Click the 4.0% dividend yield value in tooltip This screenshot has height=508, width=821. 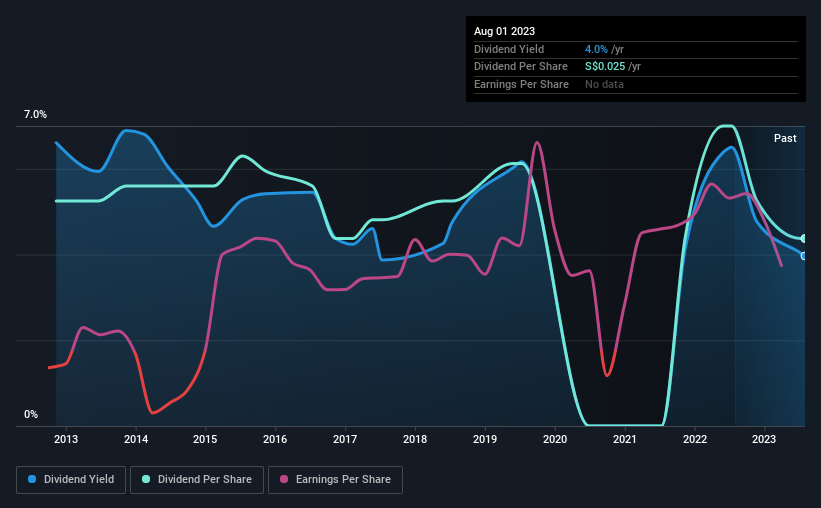(596, 49)
